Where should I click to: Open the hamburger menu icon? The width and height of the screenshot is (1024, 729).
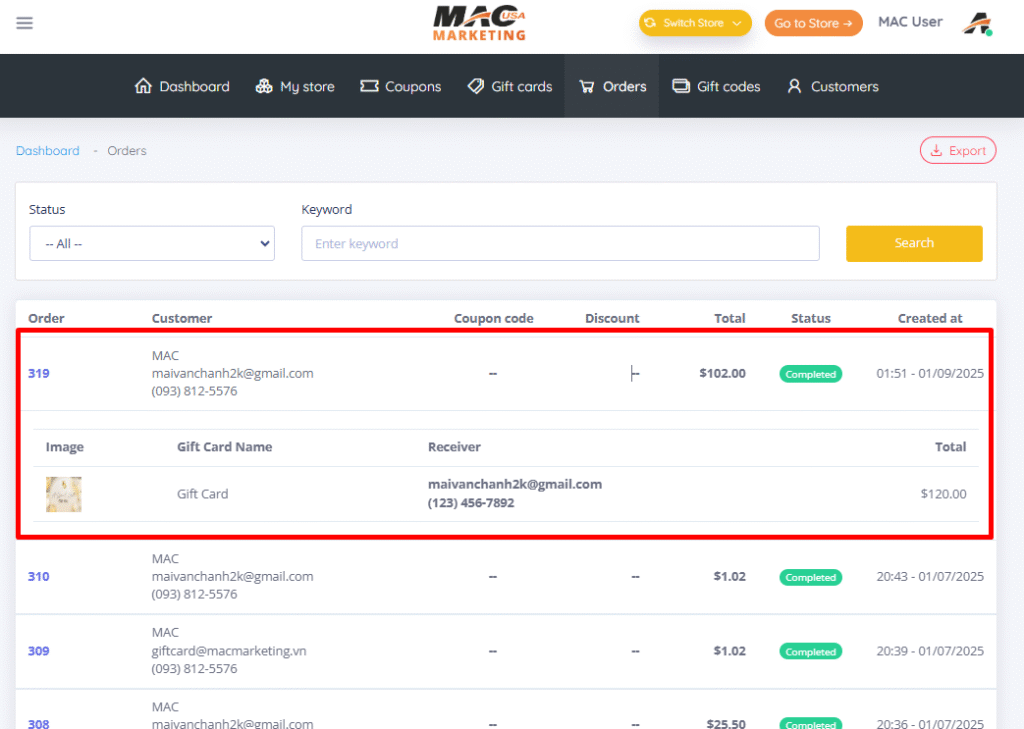tap(25, 23)
